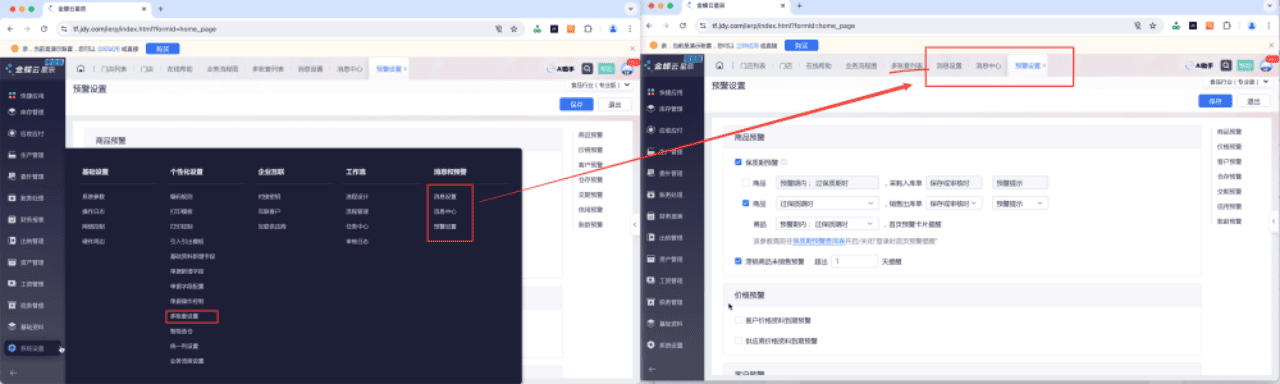Select 业务流程设置 at bottom of 个性化设置

click(187, 361)
